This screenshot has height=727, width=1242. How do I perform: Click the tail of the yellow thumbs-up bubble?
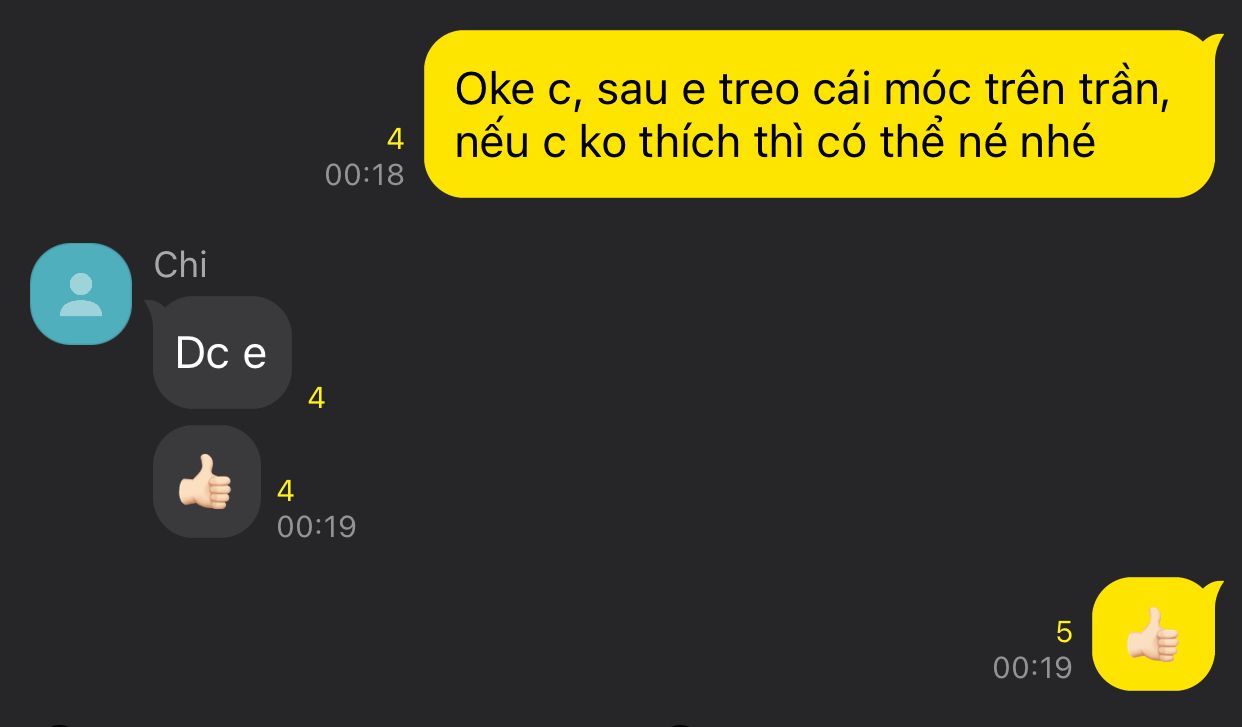pyautogui.click(x=1211, y=590)
